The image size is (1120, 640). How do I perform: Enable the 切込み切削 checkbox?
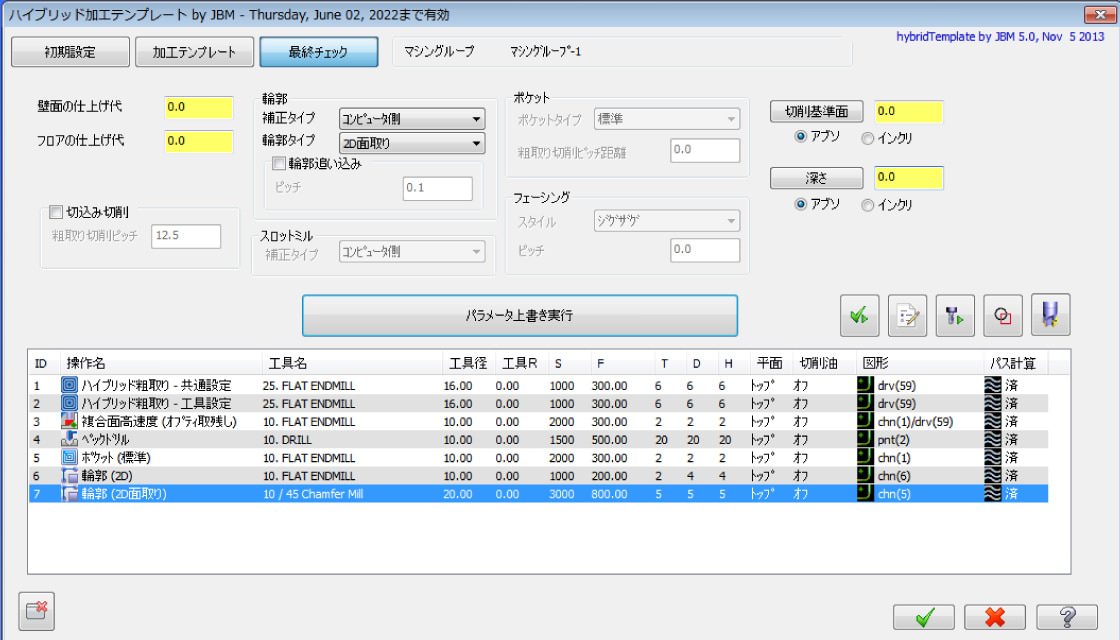pos(56,212)
